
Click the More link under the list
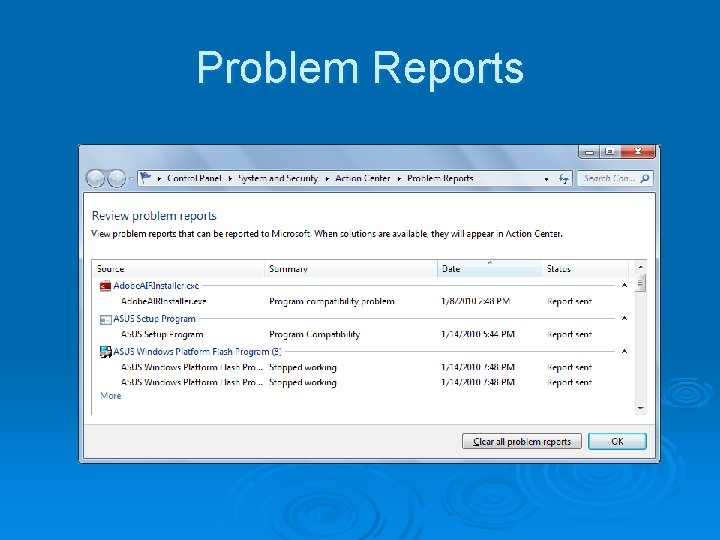point(111,396)
